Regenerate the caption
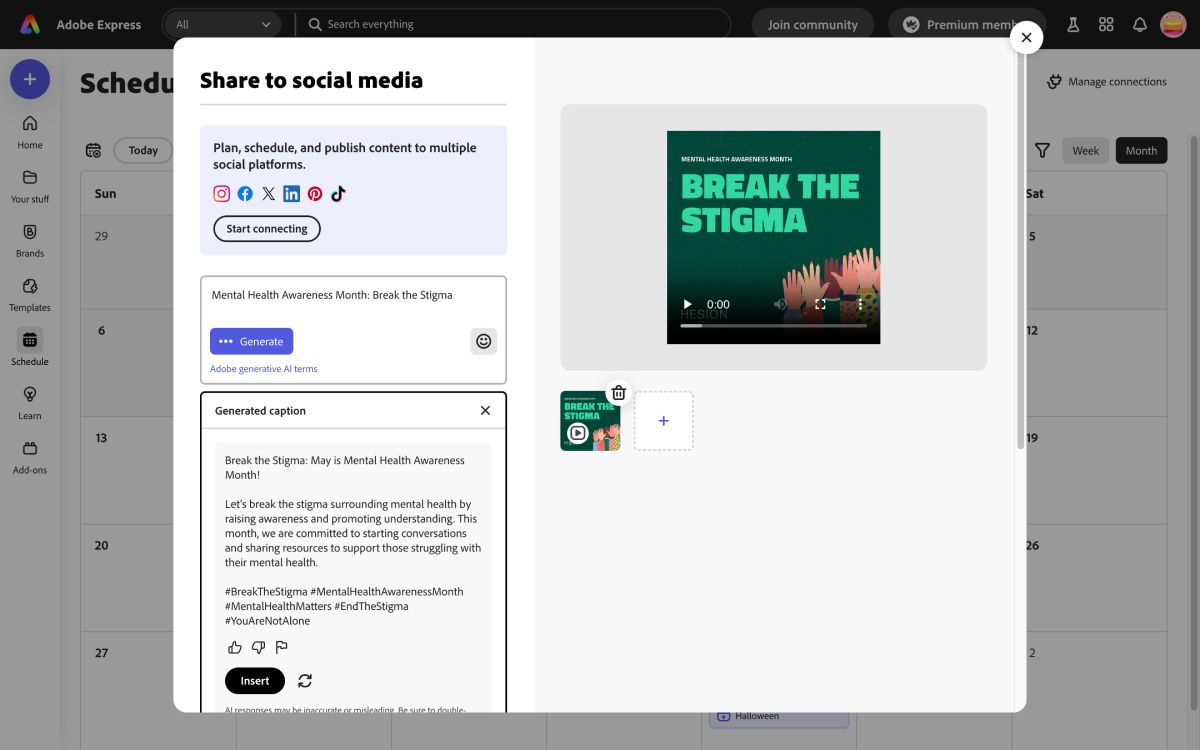Screen dimensions: 1200x750 point(305,681)
